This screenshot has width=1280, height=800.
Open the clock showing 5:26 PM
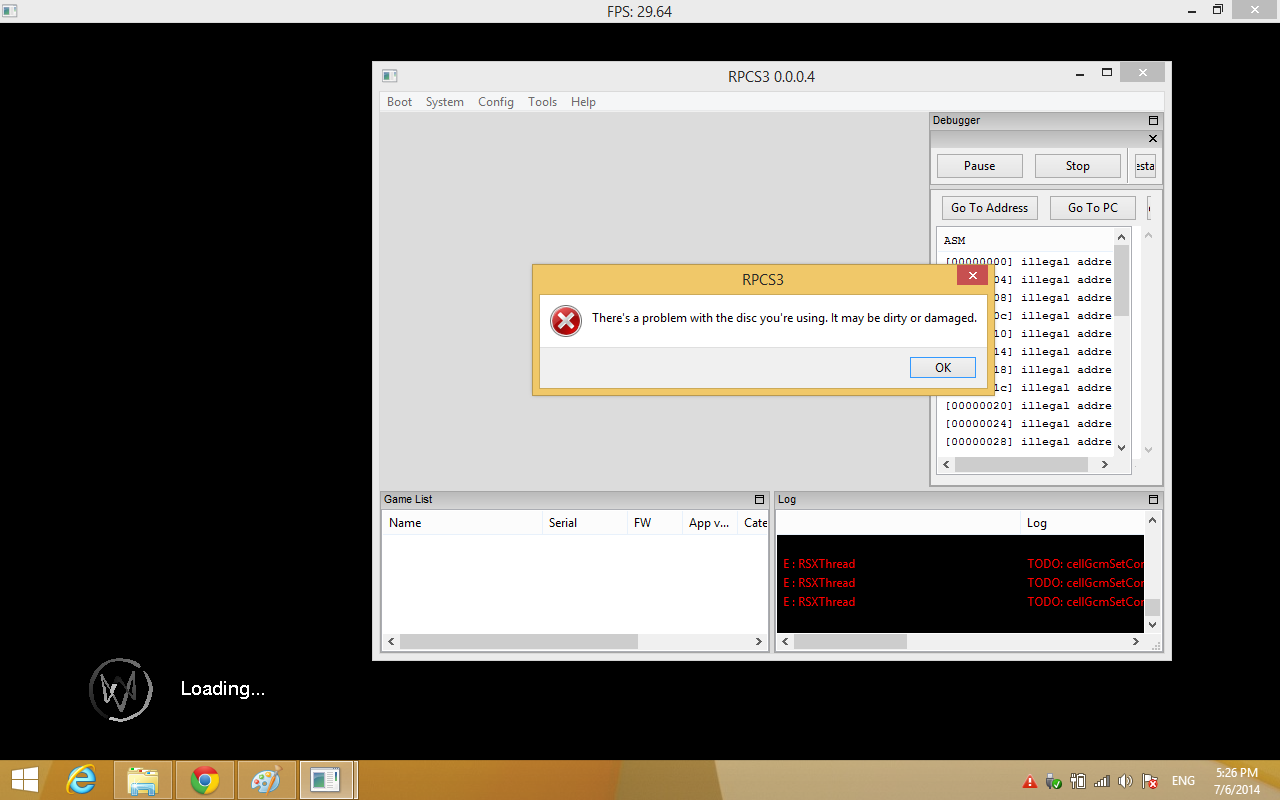pos(1237,781)
